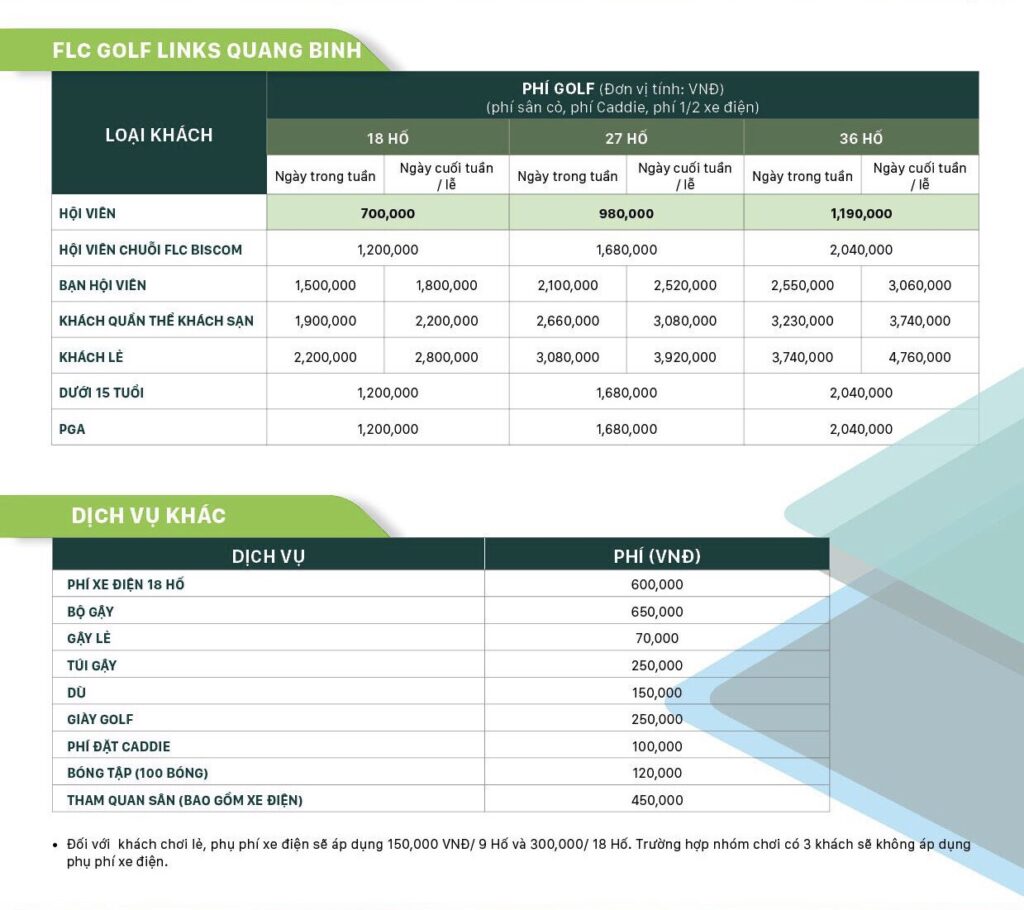Click the footnote about phụ phí xe điện

[516, 853]
